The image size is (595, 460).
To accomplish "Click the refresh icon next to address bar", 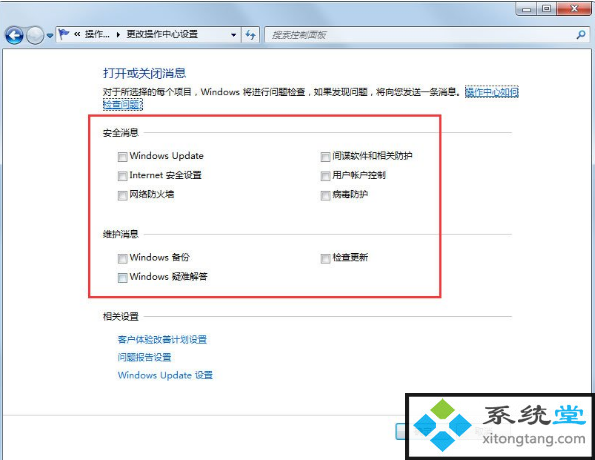I will (250, 35).
